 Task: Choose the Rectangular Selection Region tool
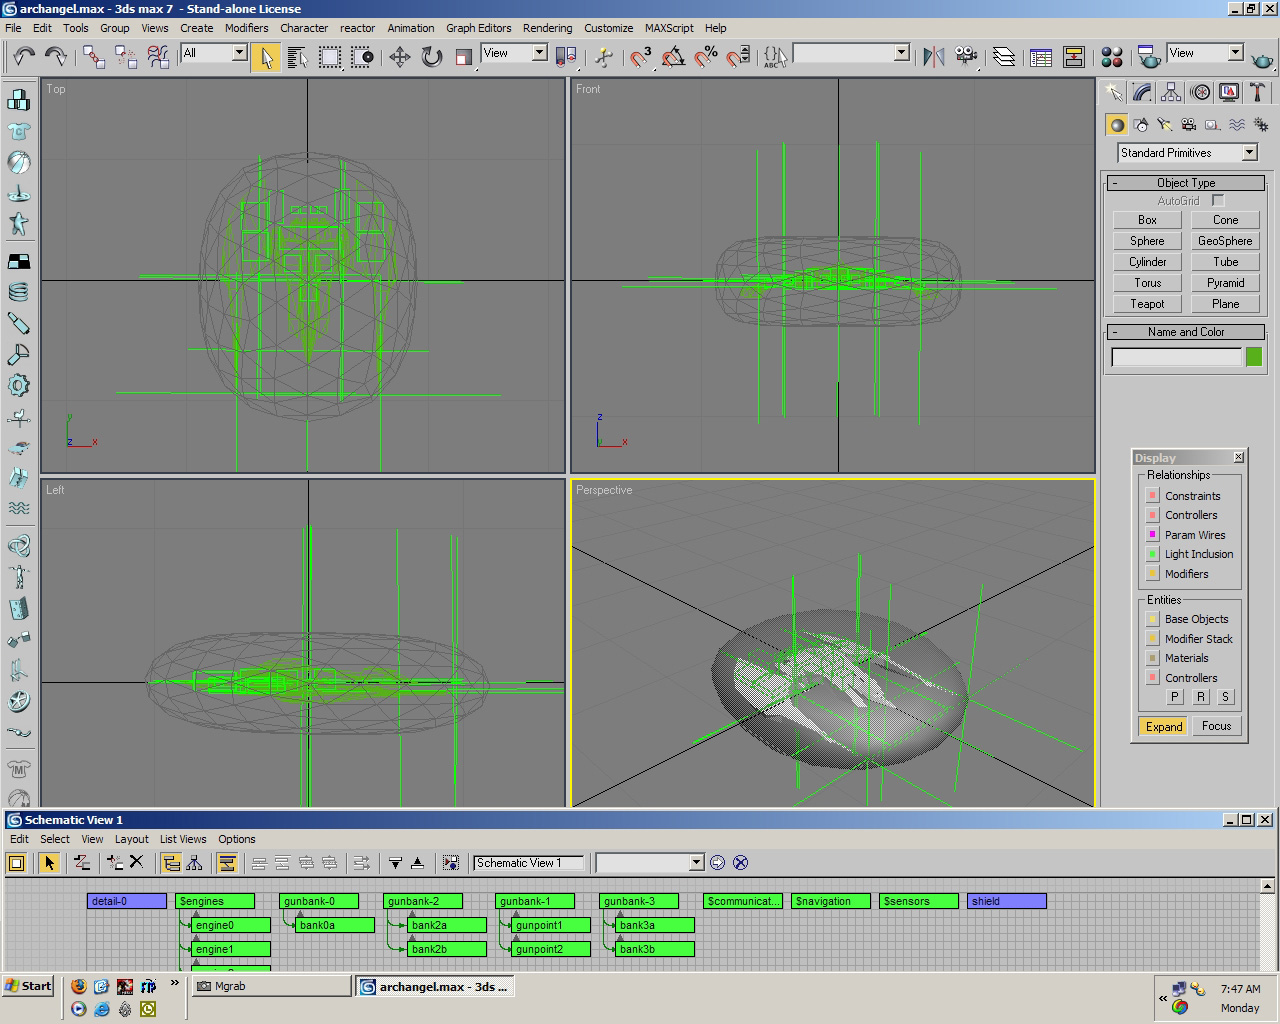pyautogui.click(x=330, y=57)
